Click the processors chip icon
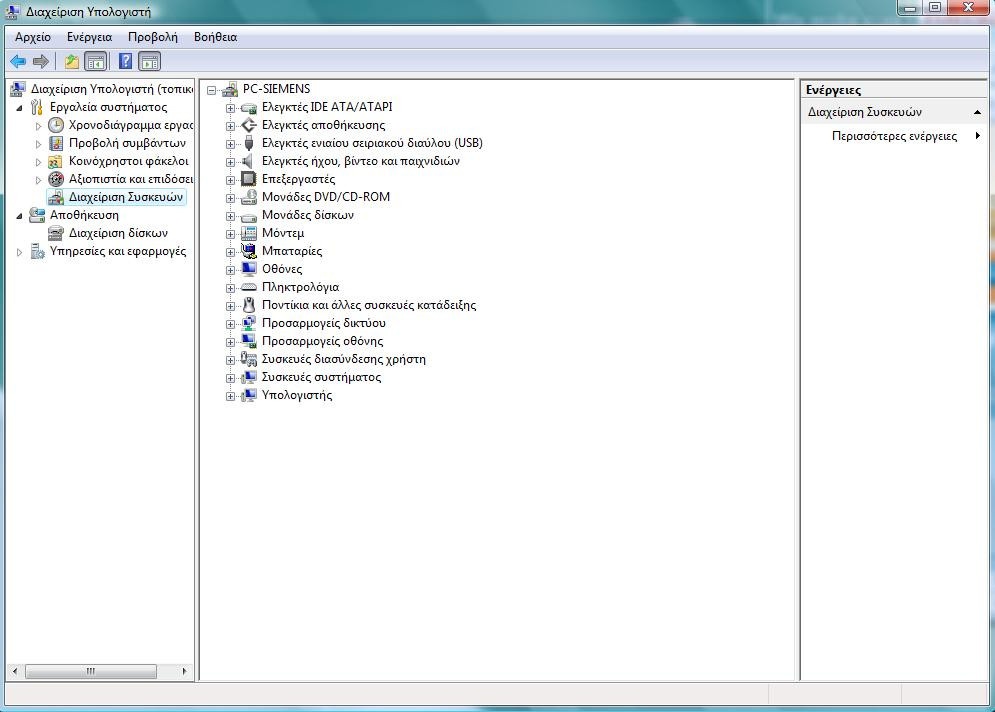This screenshot has height=712, width=995. coord(249,180)
